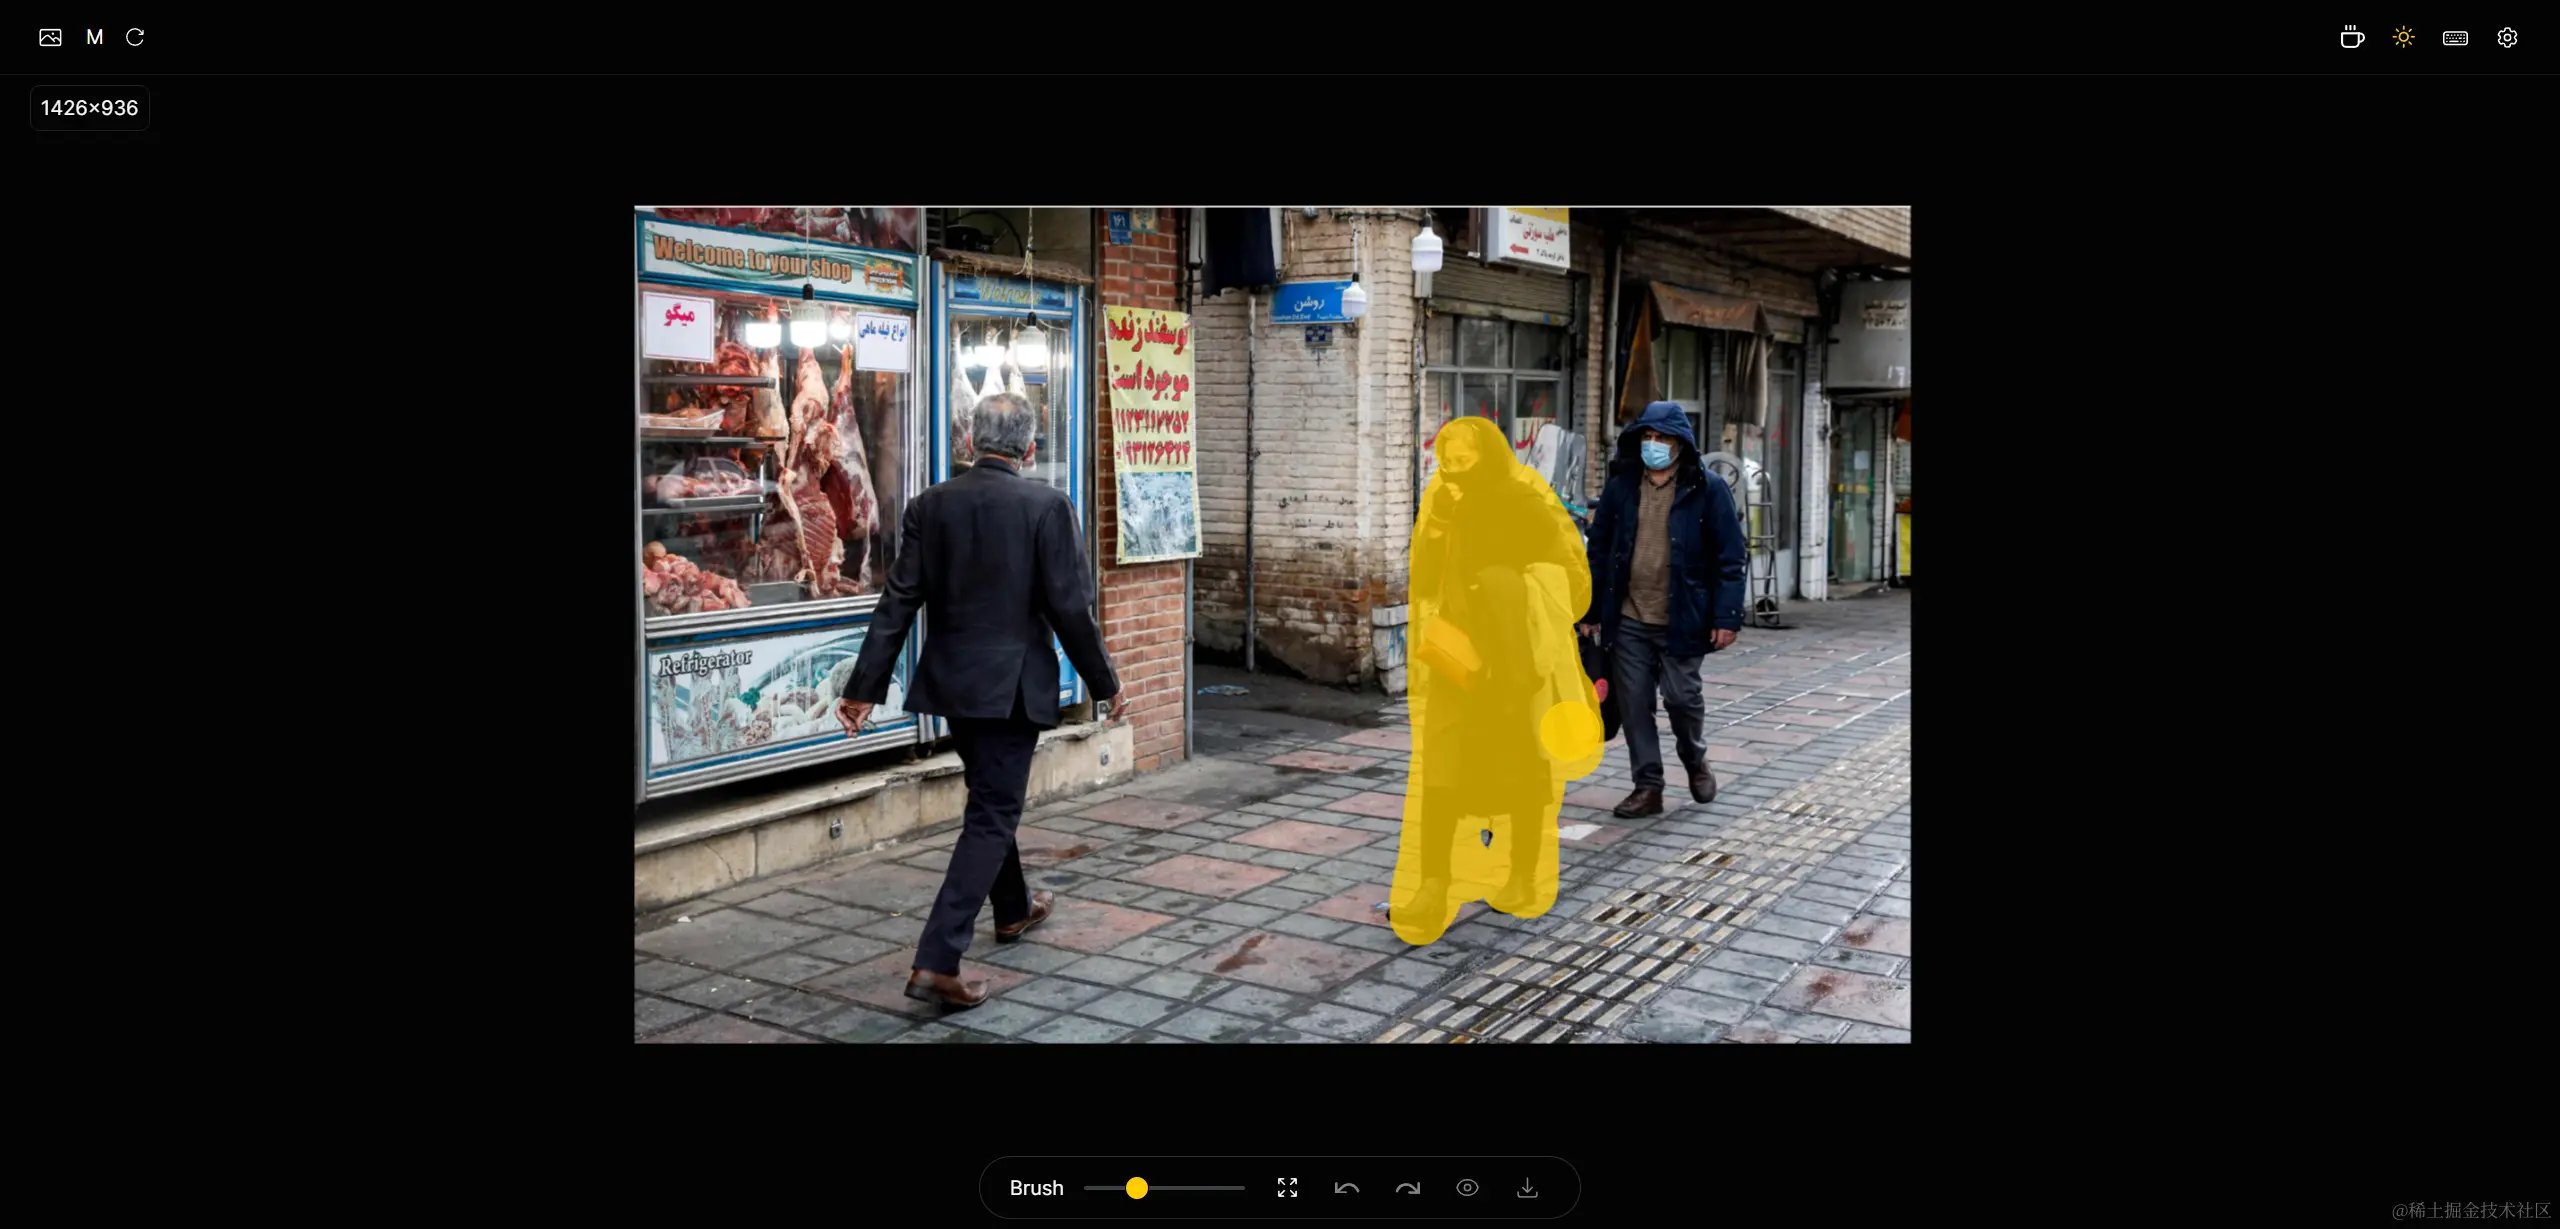The height and width of the screenshot is (1229, 2560).
Task: Toggle the eye icon to show the original
Action: pyautogui.click(x=1467, y=1188)
